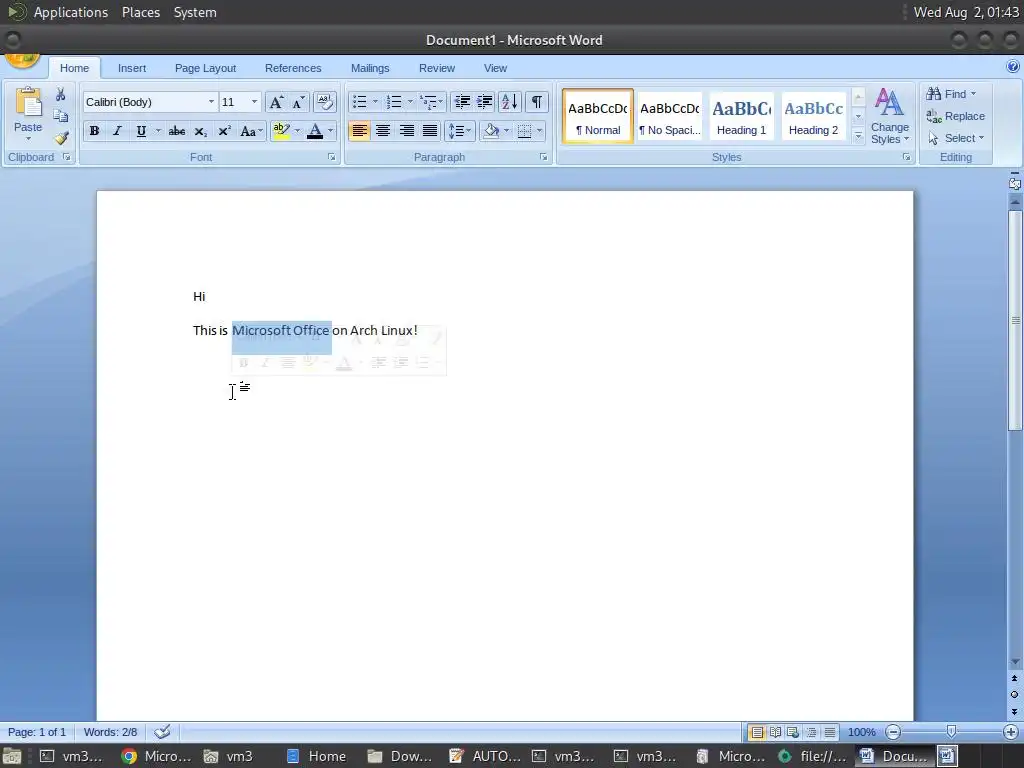Expand shading color options arrow
This screenshot has width=1024, height=768.
click(507, 131)
